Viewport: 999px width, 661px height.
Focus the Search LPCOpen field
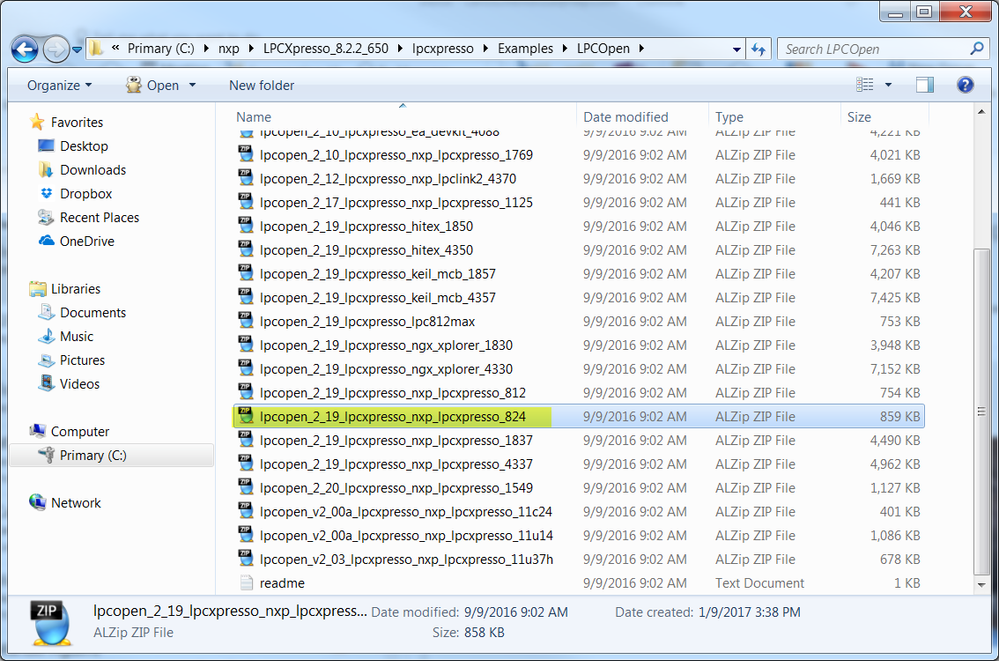pos(873,49)
